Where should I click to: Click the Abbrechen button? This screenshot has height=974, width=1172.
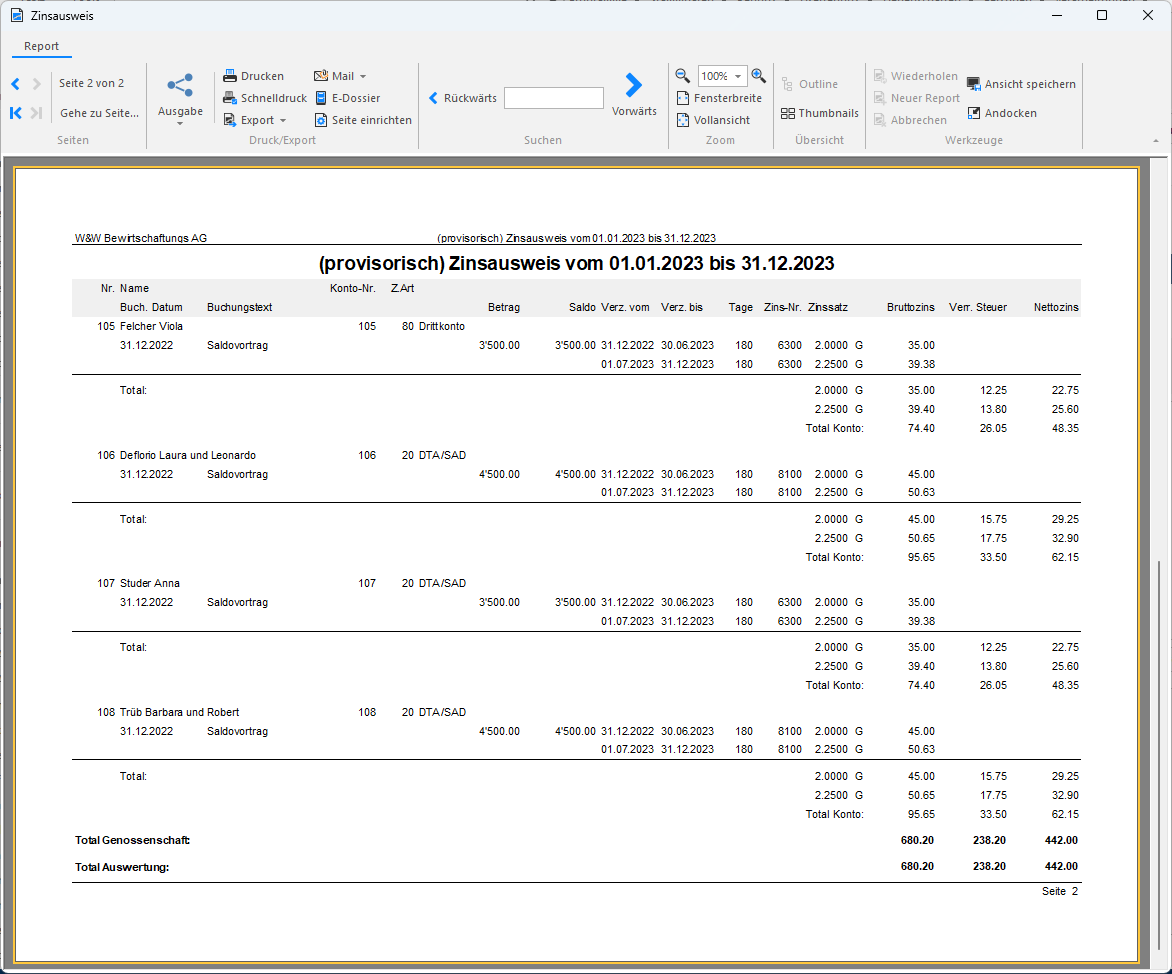(x=910, y=120)
